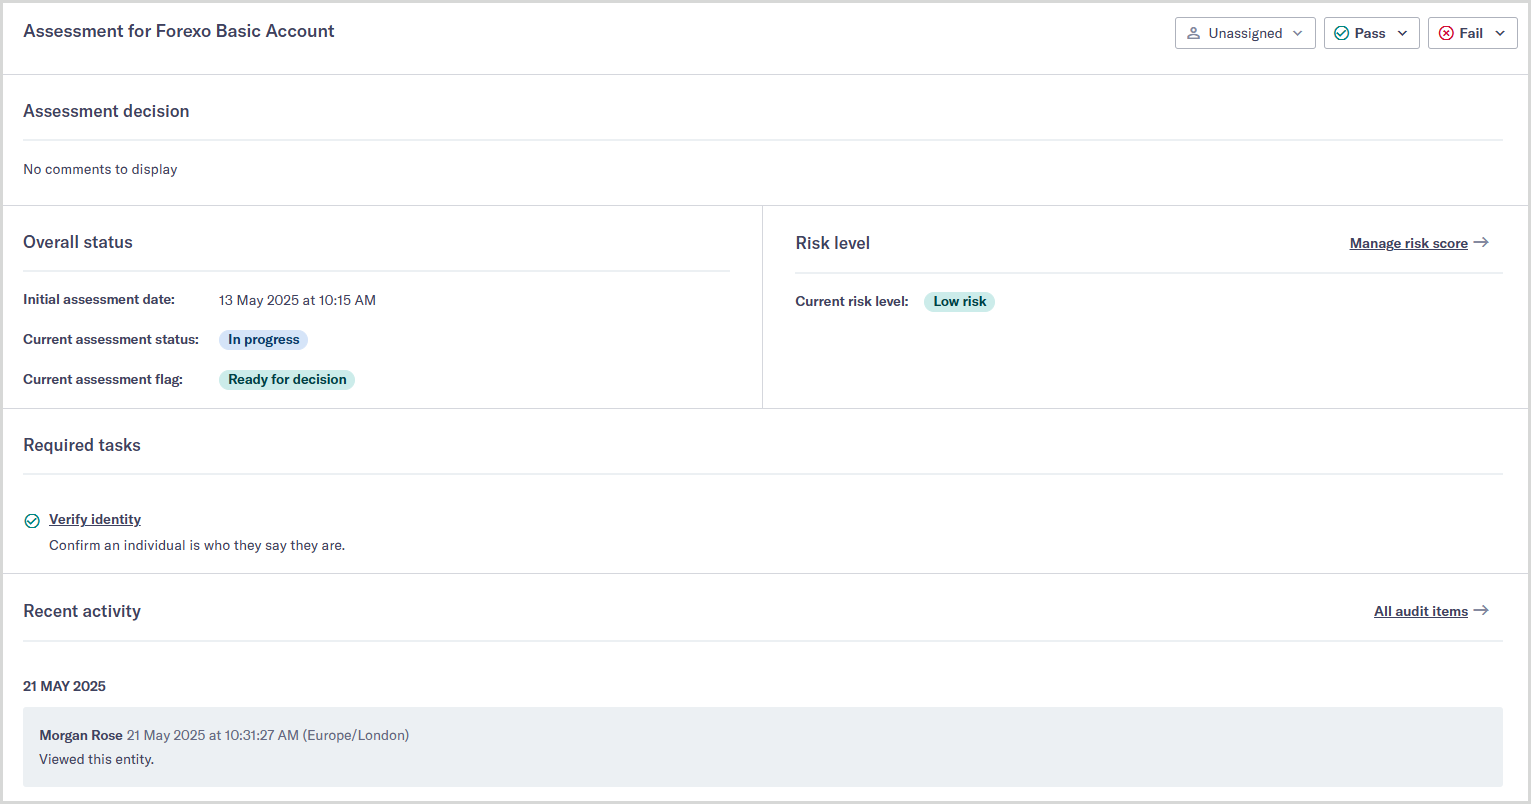Open the Manage risk score link
The width and height of the screenshot is (1531, 804).
(x=1408, y=243)
